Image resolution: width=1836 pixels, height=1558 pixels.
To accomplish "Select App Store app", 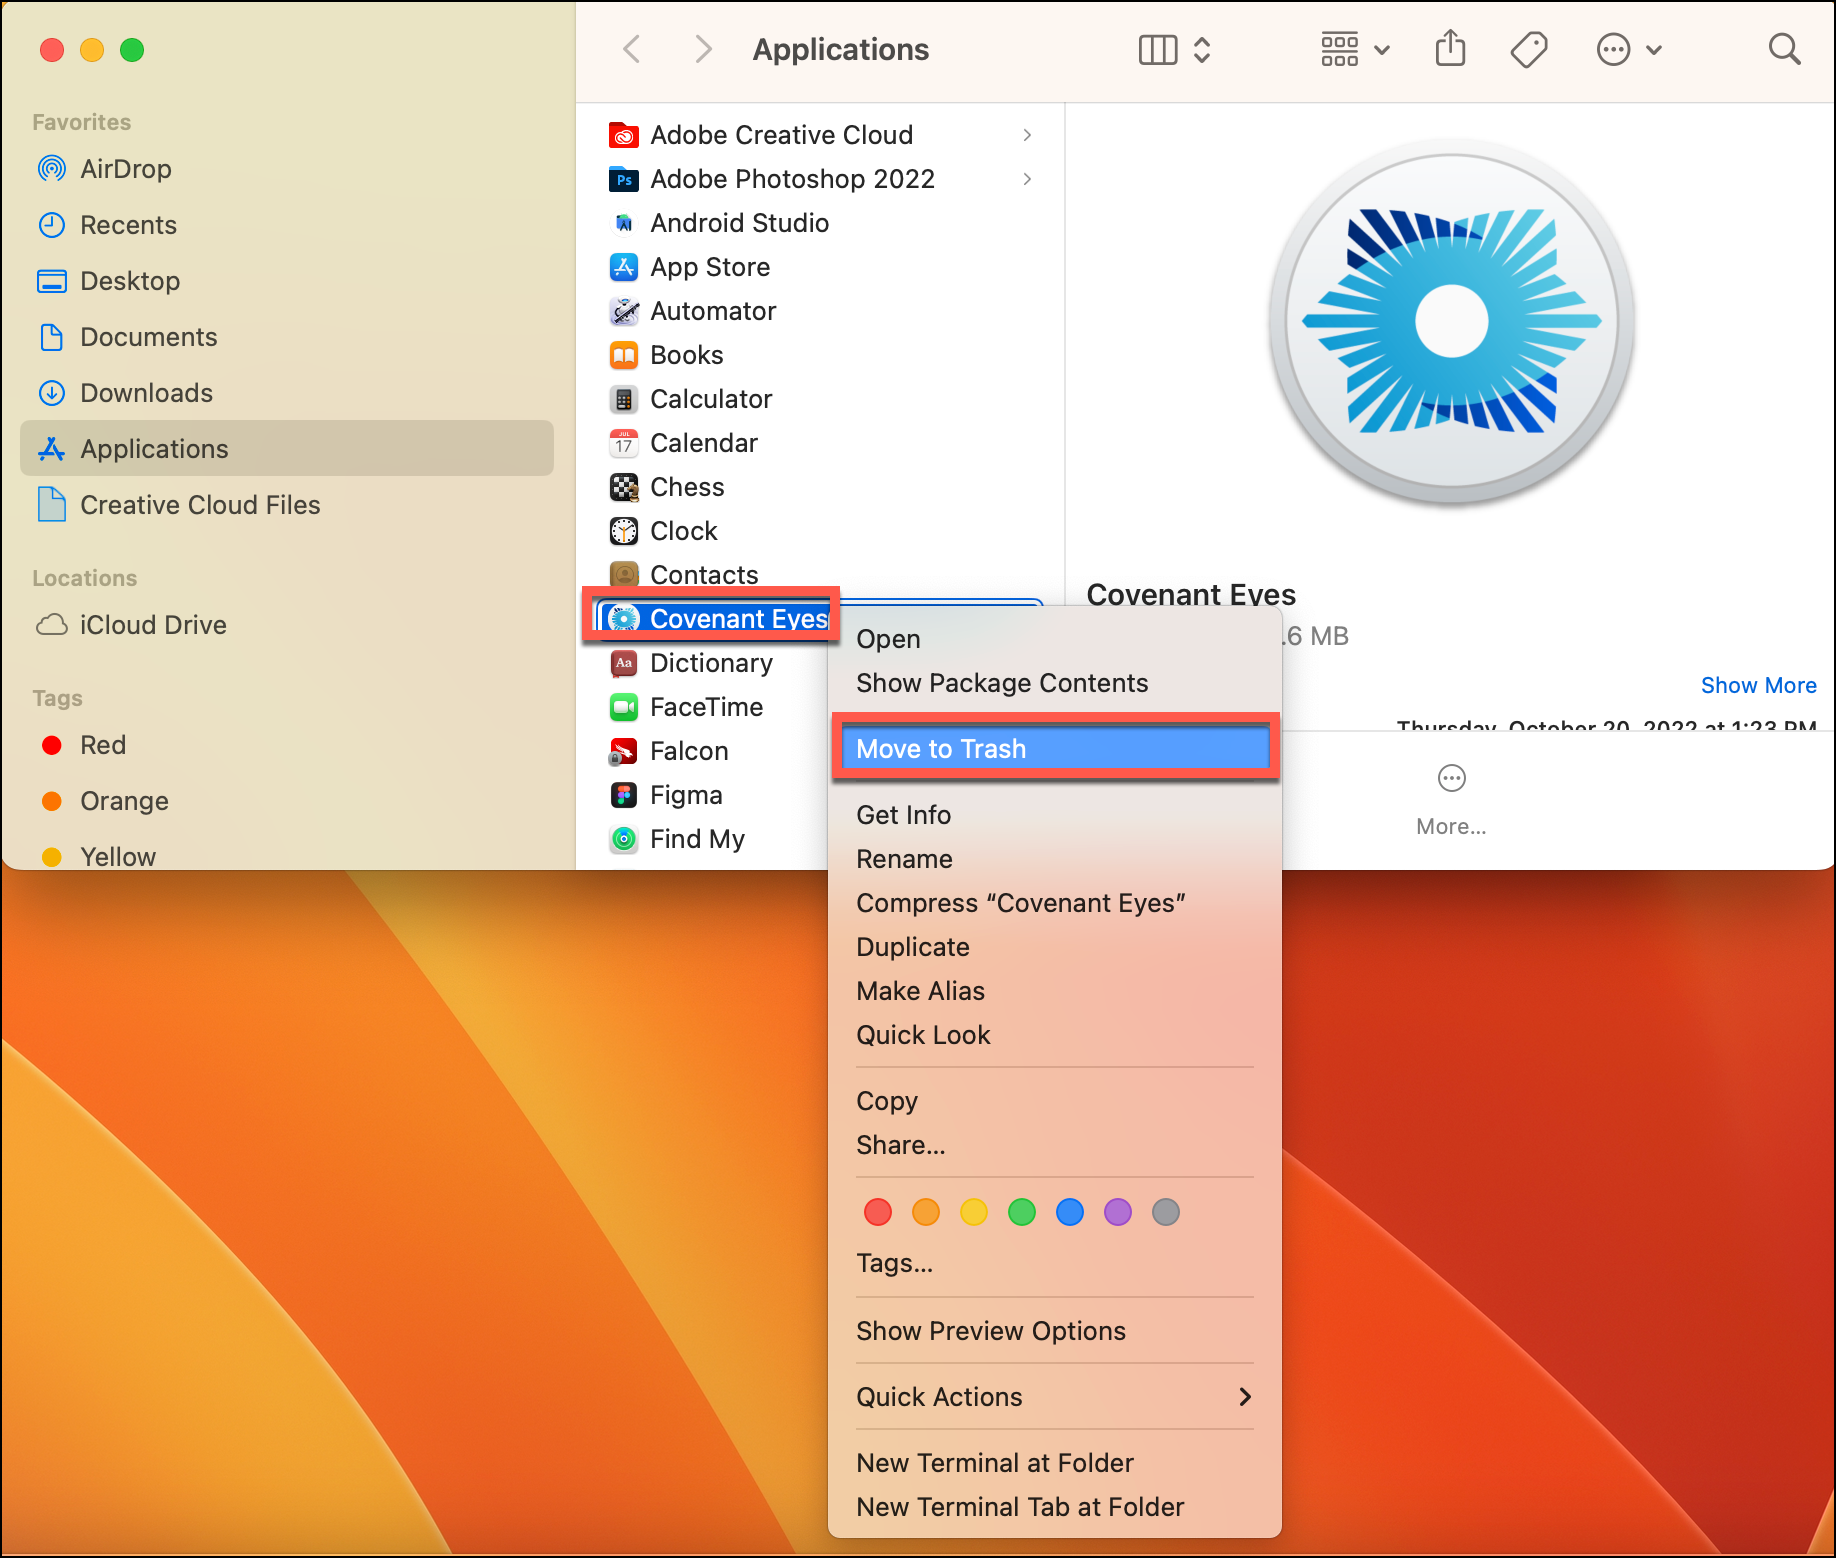I will [x=820, y=267].
